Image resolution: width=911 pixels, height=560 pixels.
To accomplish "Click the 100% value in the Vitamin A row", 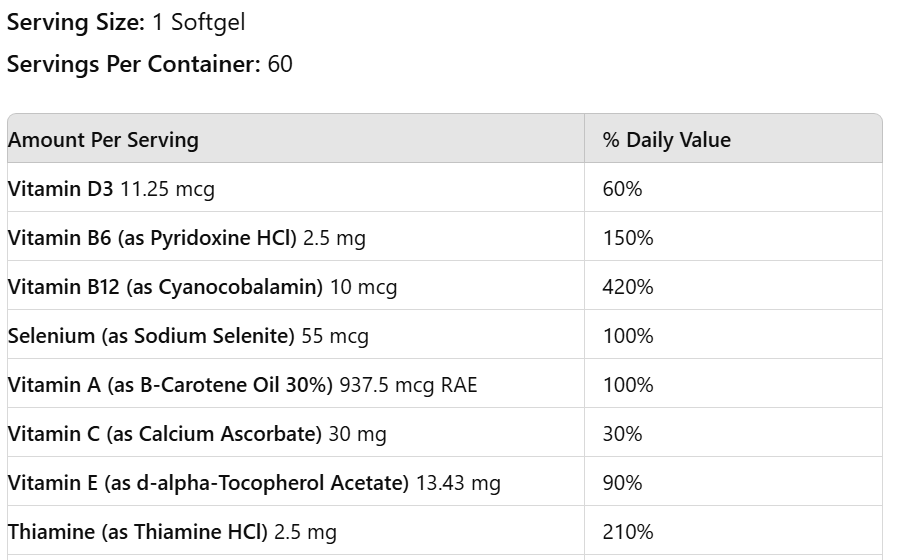I will [x=628, y=385].
